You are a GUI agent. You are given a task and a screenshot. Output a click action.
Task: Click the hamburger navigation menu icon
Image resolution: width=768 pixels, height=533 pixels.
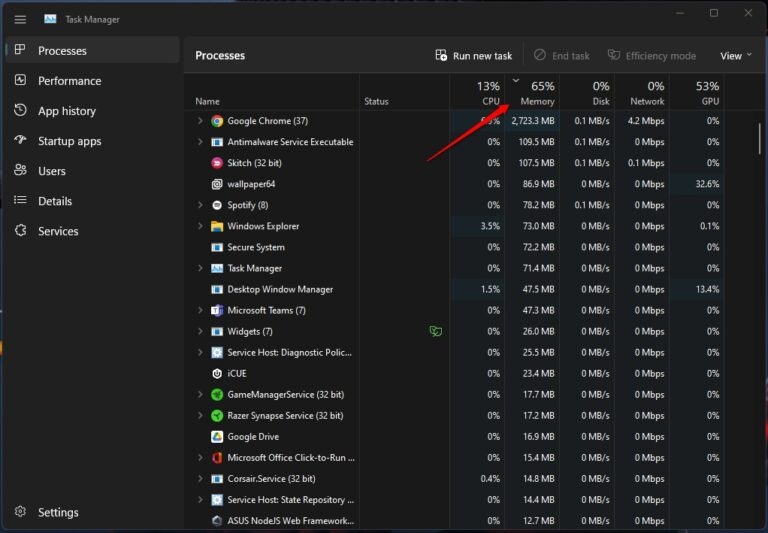[20, 18]
